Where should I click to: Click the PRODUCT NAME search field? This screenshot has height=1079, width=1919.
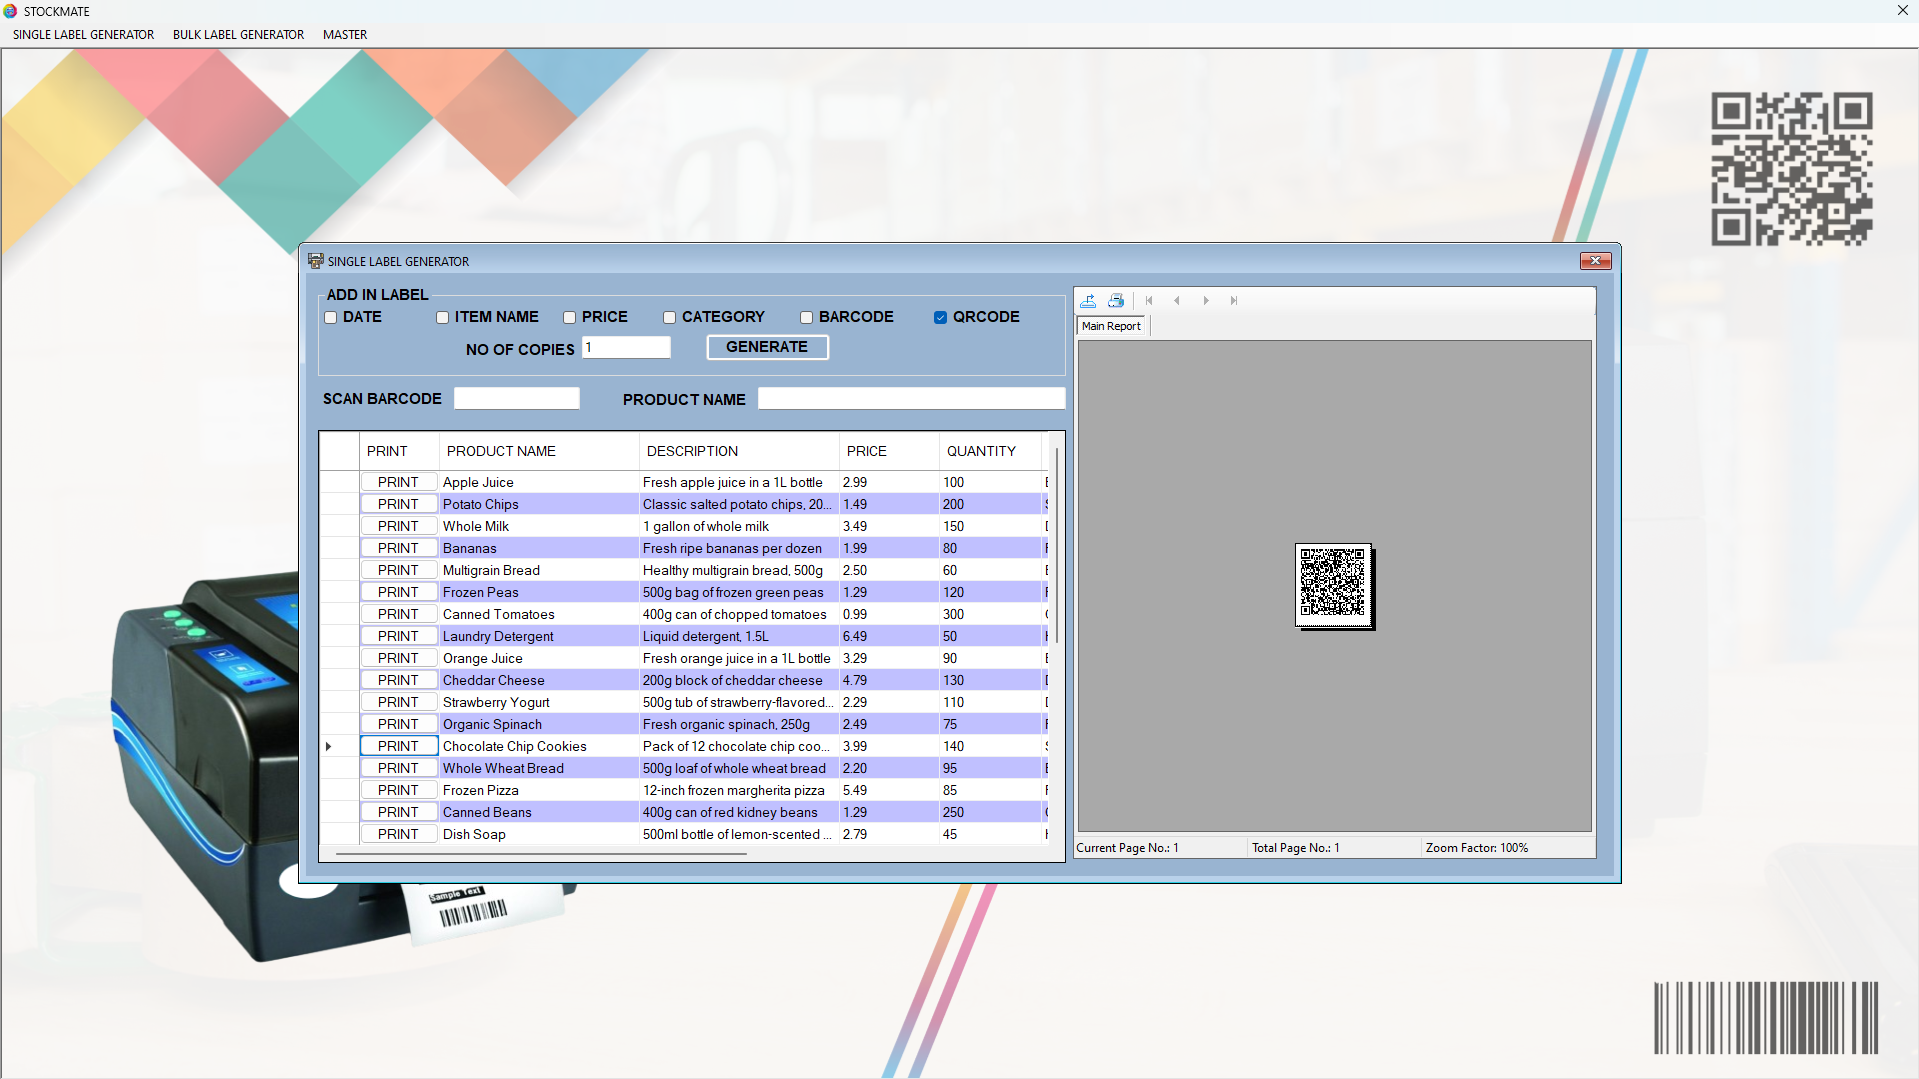[x=911, y=398]
